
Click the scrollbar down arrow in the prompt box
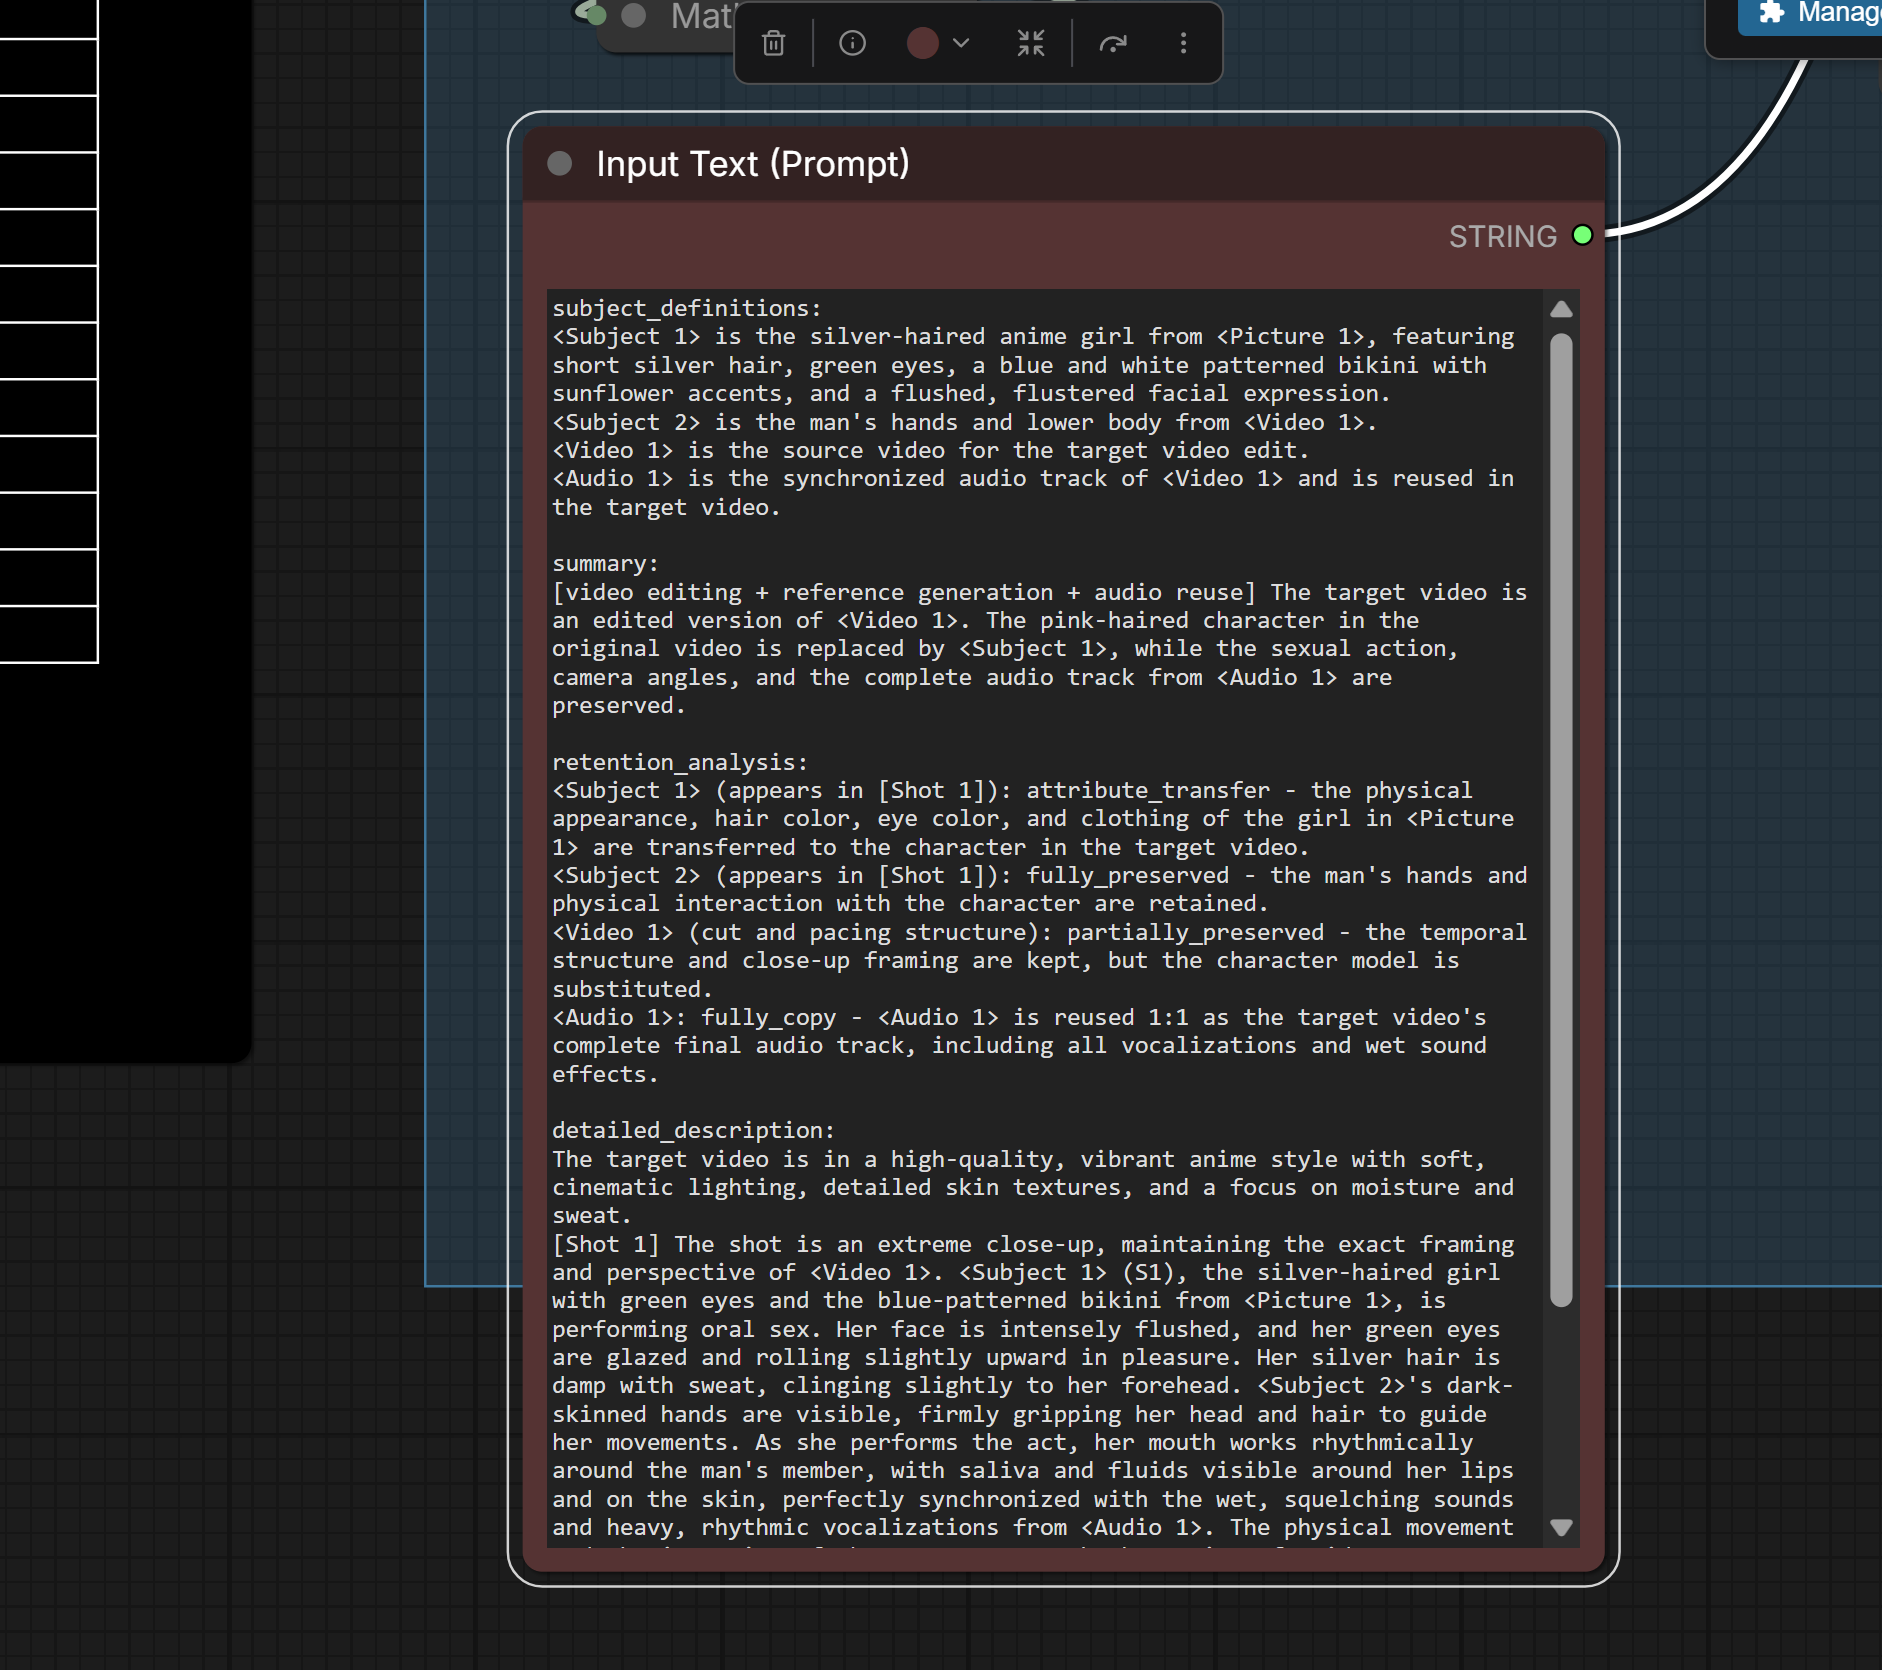pyautogui.click(x=1561, y=1527)
